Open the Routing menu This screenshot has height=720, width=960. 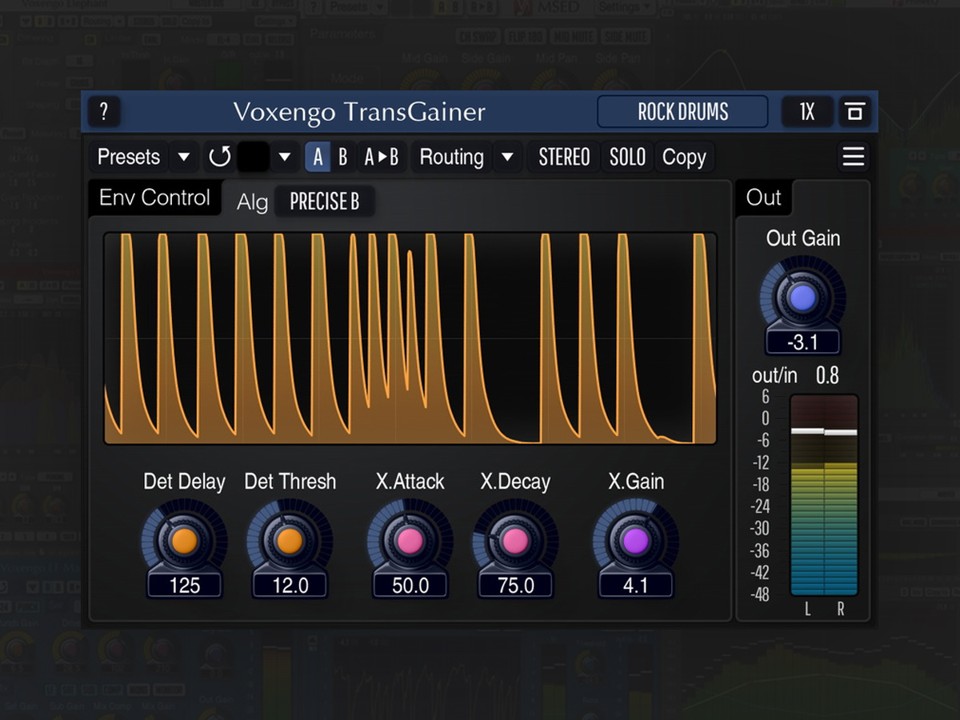[x=452, y=157]
